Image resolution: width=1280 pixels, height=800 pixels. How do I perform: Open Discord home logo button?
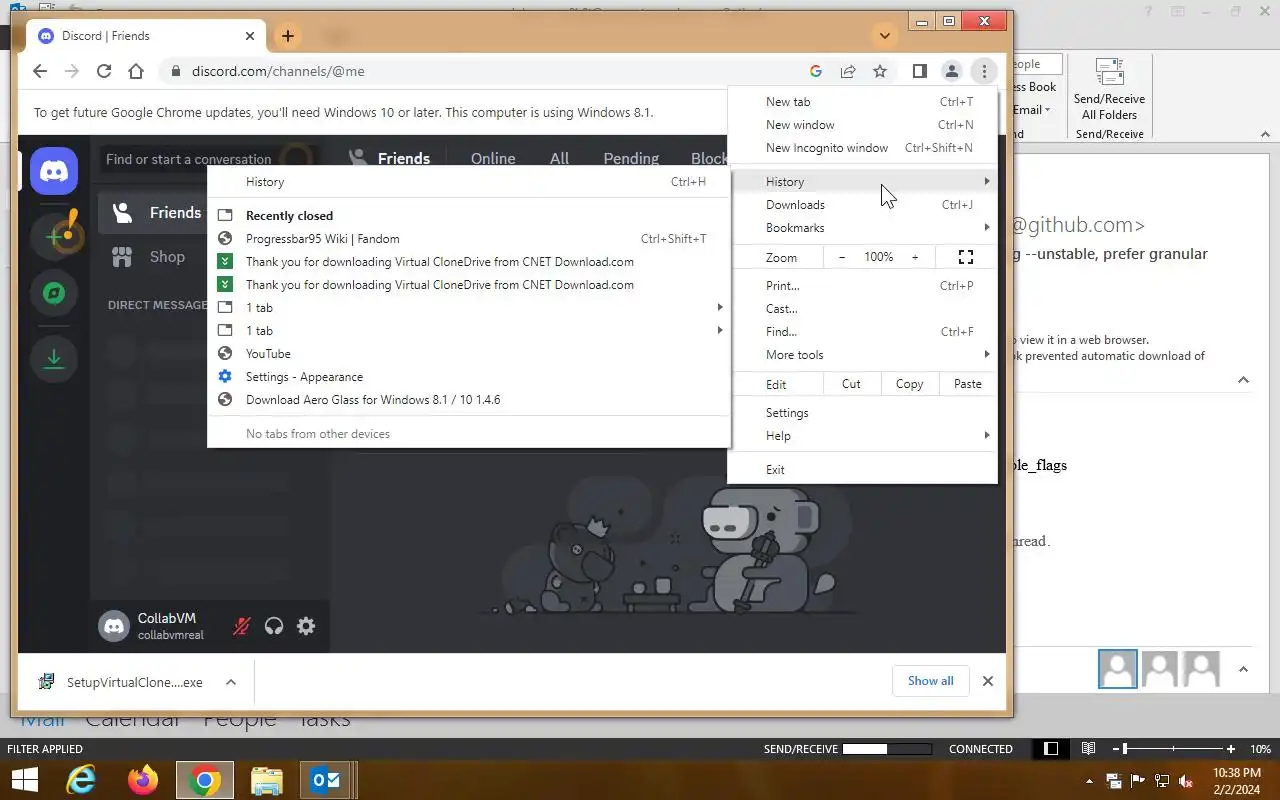pyautogui.click(x=54, y=172)
